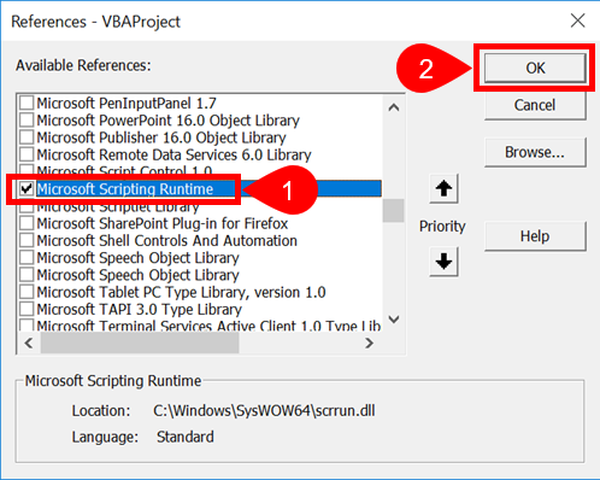Select Microsoft TAPI 3.0 Type Library text
The height and width of the screenshot is (480, 600).
click(x=139, y=309)
